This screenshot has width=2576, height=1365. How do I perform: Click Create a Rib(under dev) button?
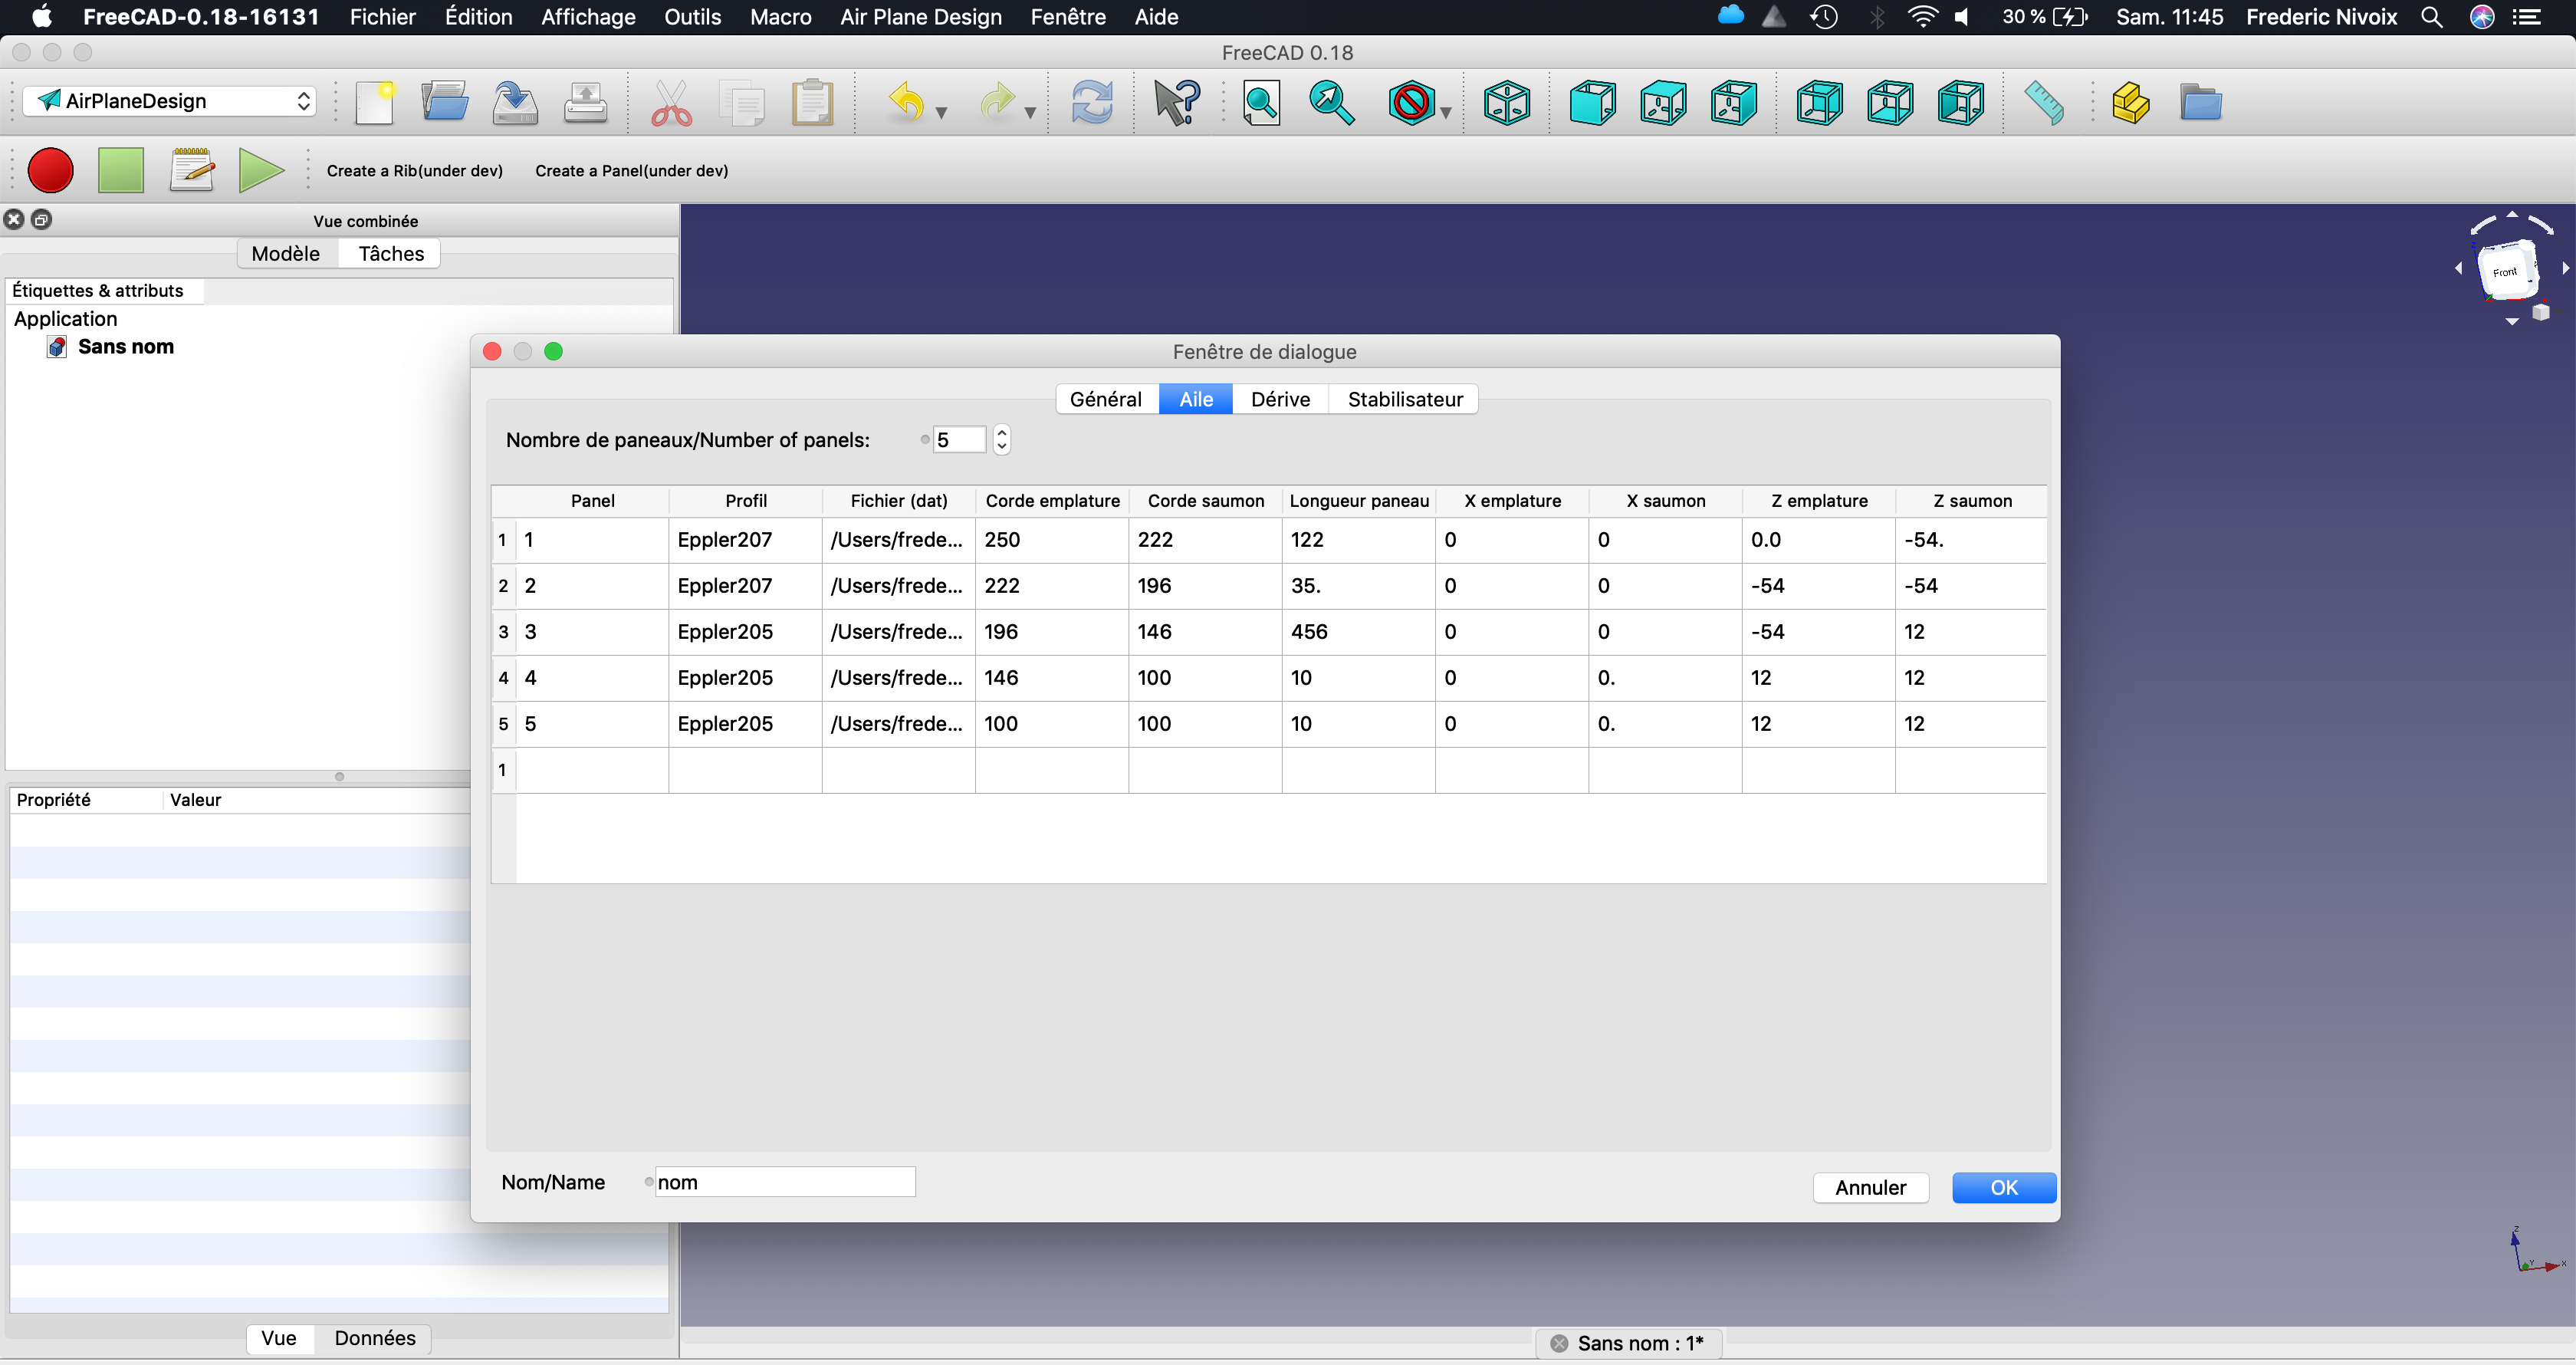[x=414, y=171]
